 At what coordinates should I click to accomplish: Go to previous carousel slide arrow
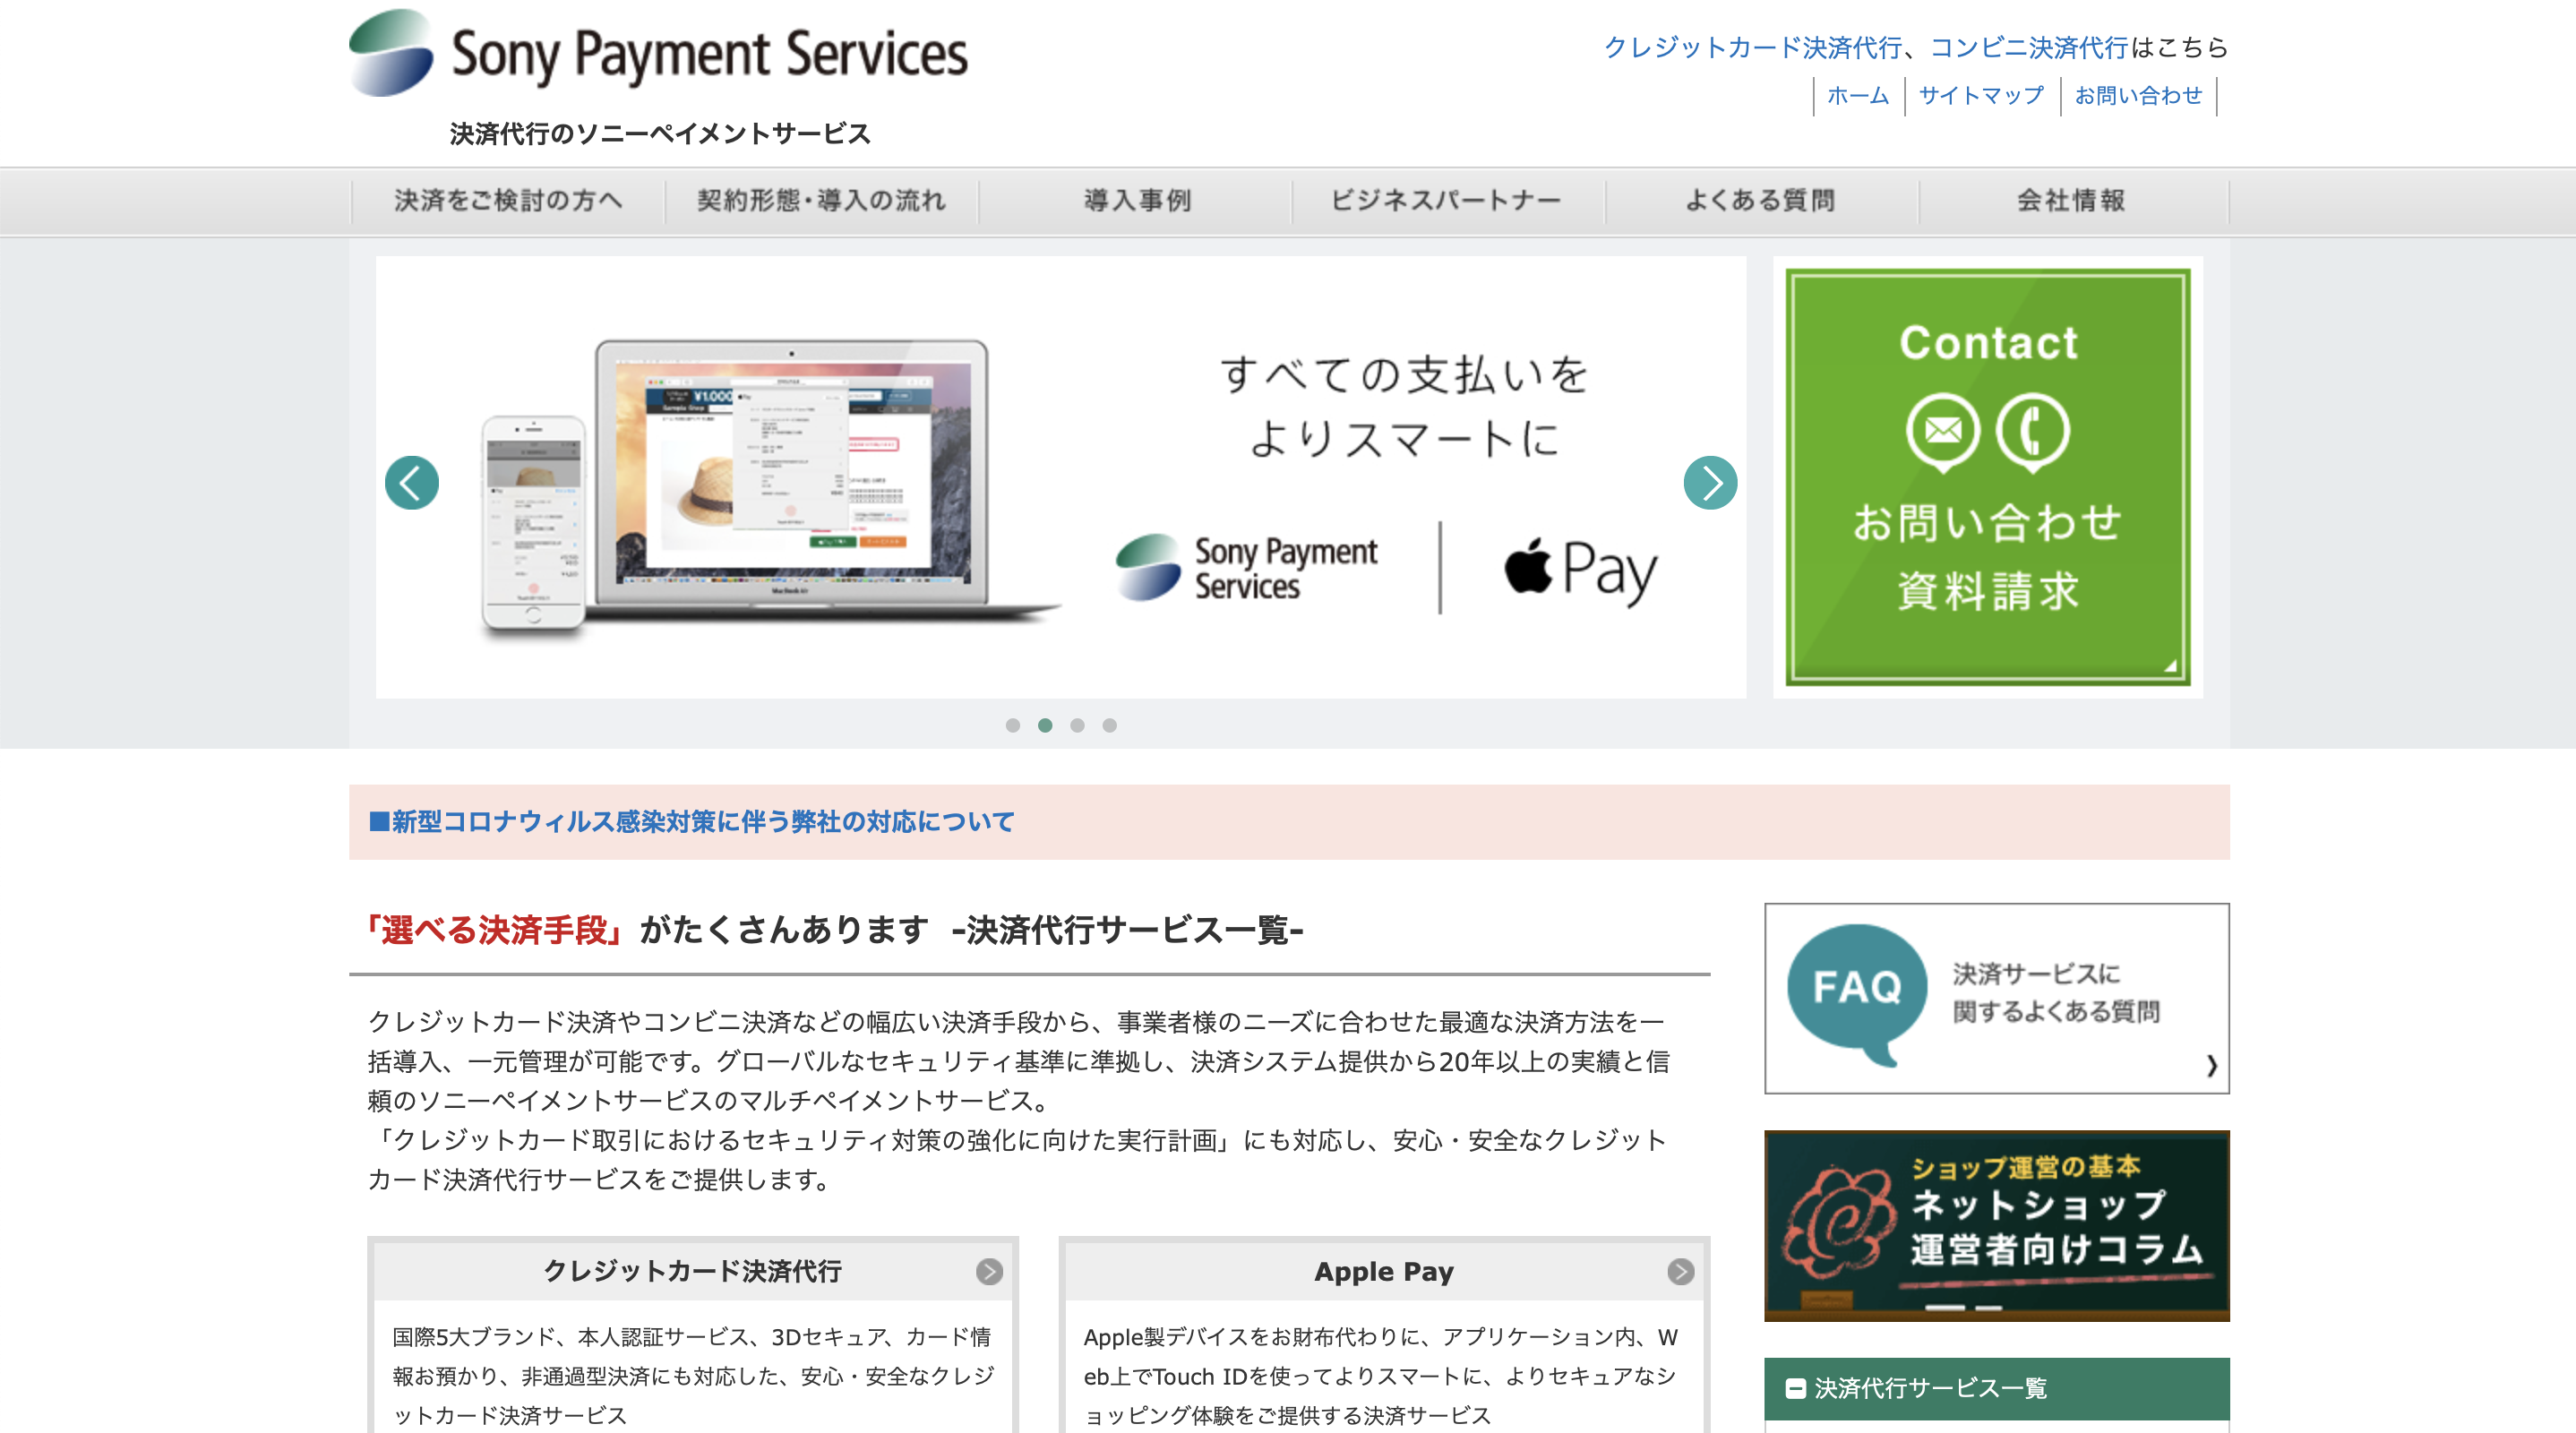click(411, 483)
